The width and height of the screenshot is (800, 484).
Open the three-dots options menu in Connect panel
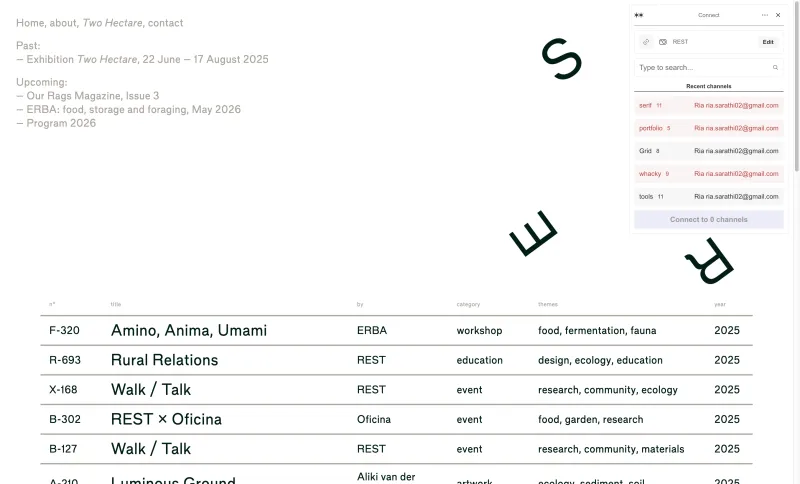click(x=764, y=15)
